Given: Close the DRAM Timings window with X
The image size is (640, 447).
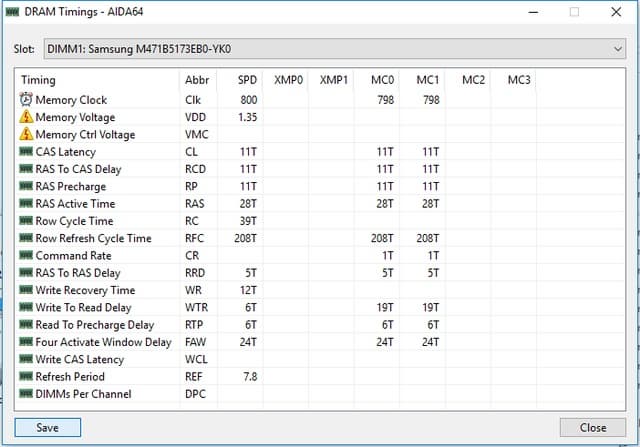Looking at the screenshot, I should pos(616,12).
